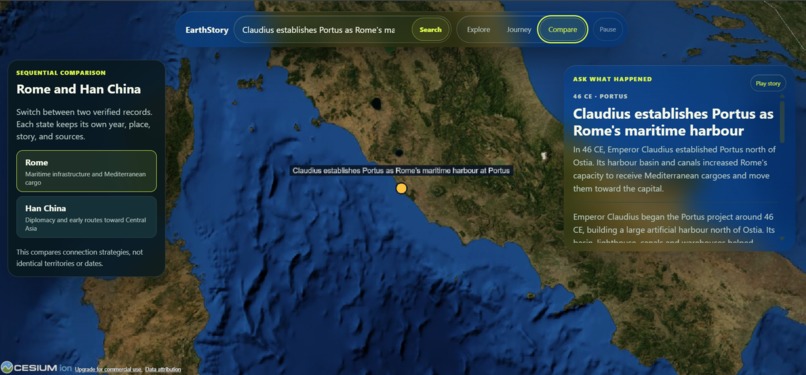Image resolution: width=806 pixels, height=375 pixels.
Task: Click the Search button
Action: (x=430, y=30)
